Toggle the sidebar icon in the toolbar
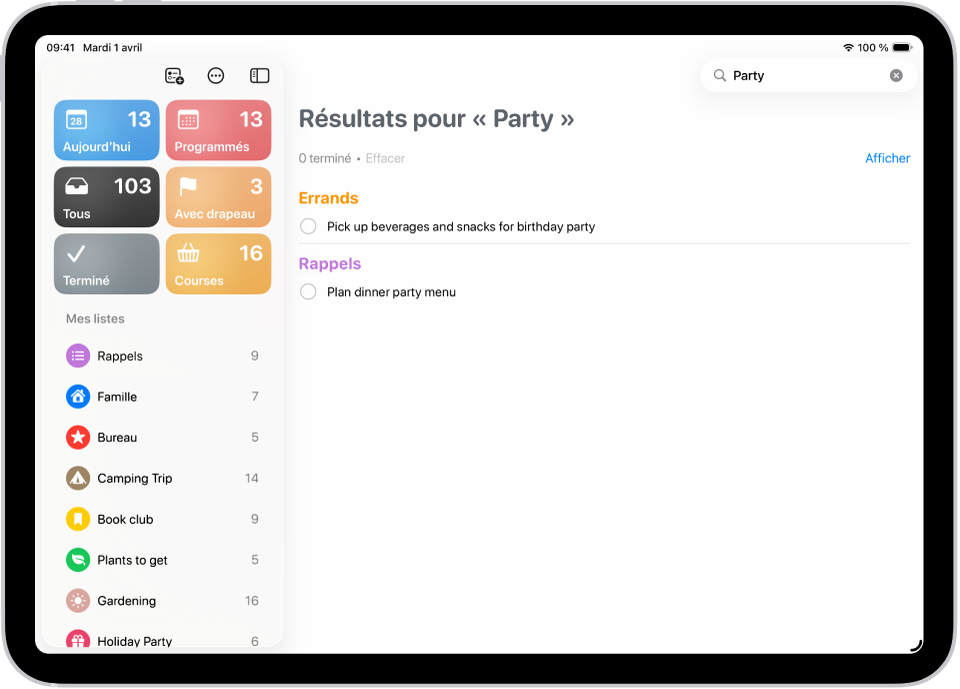 coord(259,75)
